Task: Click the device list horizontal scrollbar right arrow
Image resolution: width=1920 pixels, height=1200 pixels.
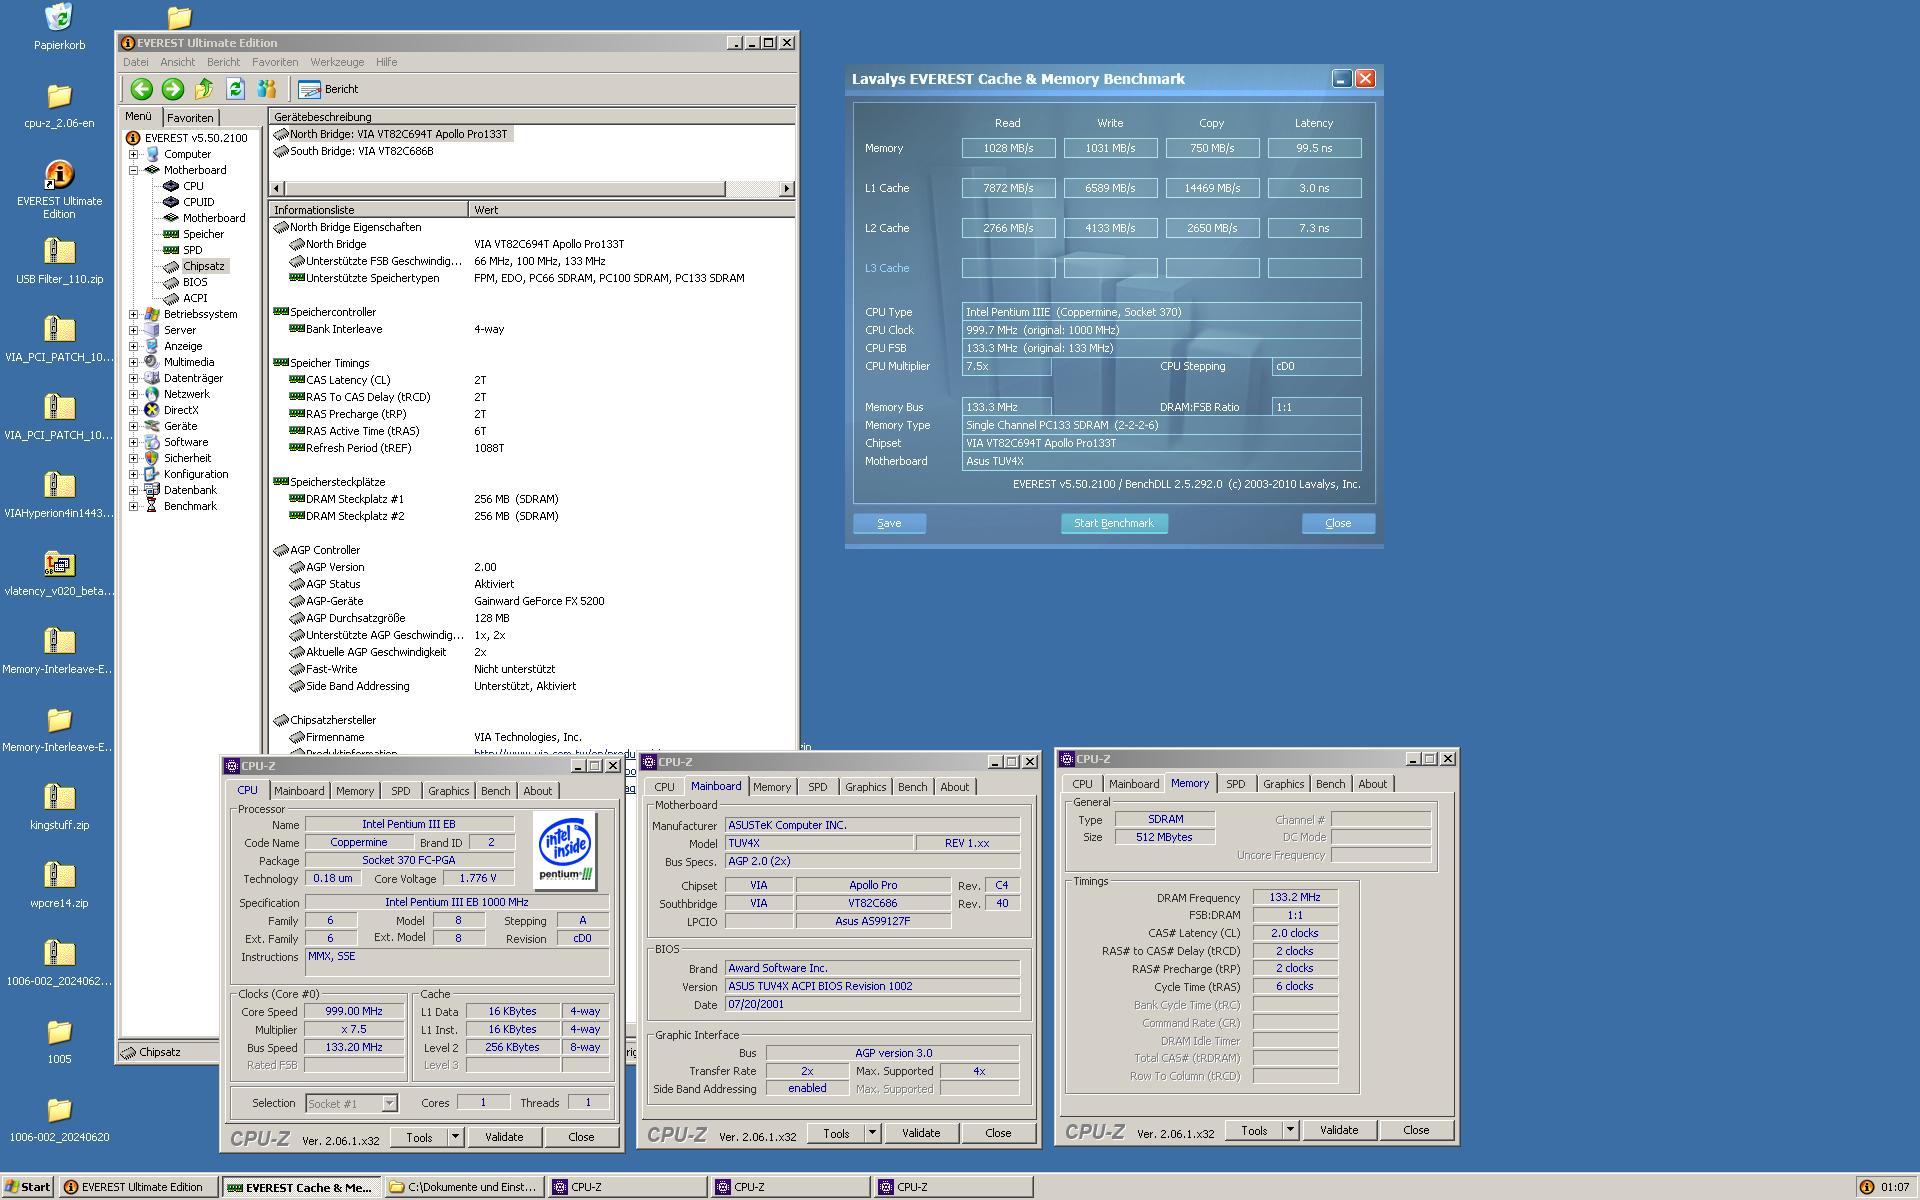Action: [x=786, y=188]
